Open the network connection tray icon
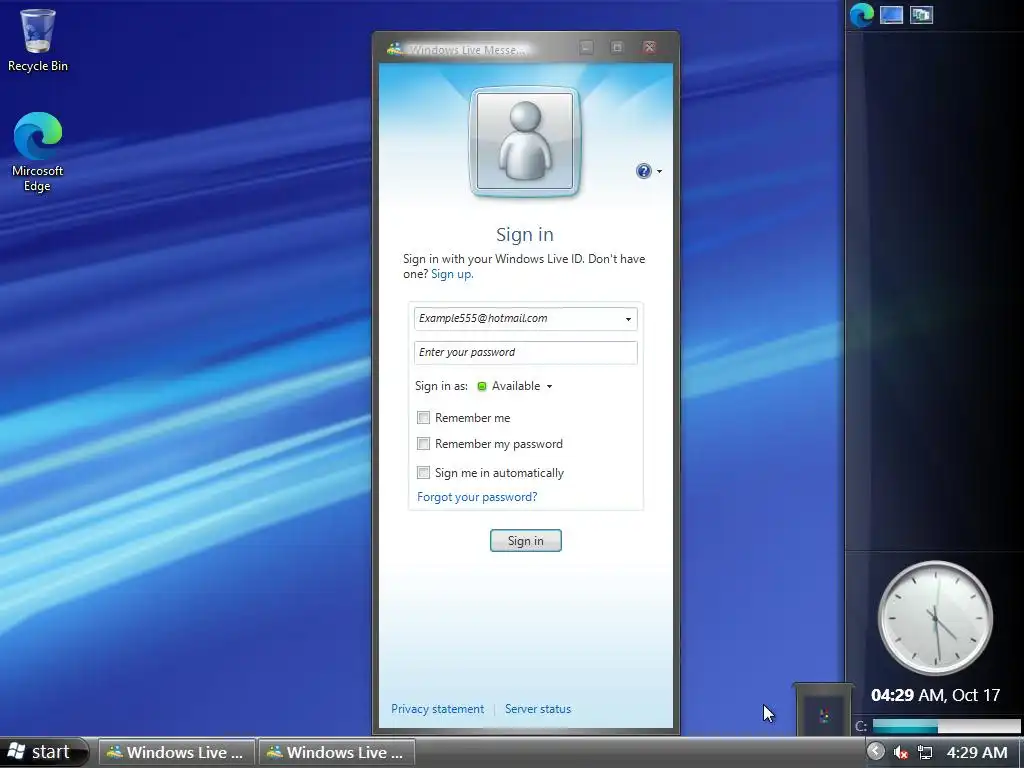Screen dimensions: 1024x768 click(x=925, y=753)
